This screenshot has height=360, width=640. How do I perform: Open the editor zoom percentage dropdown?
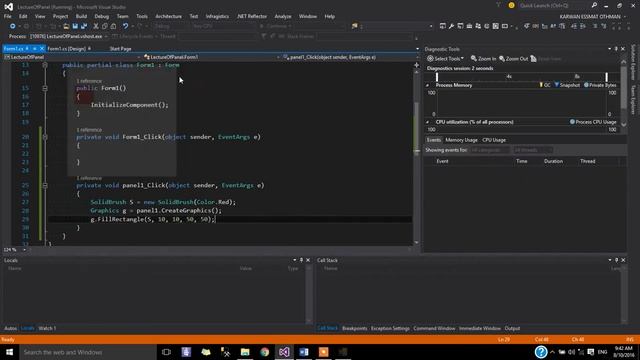click(24, 249)
